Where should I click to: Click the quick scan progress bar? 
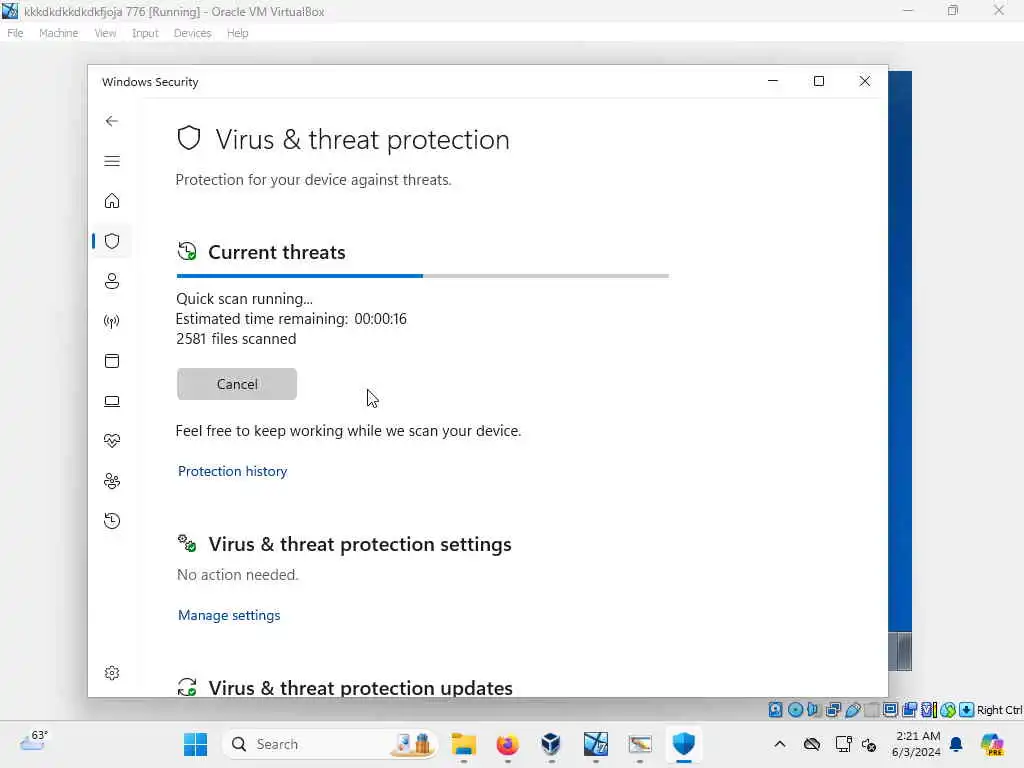pos(423,276)
